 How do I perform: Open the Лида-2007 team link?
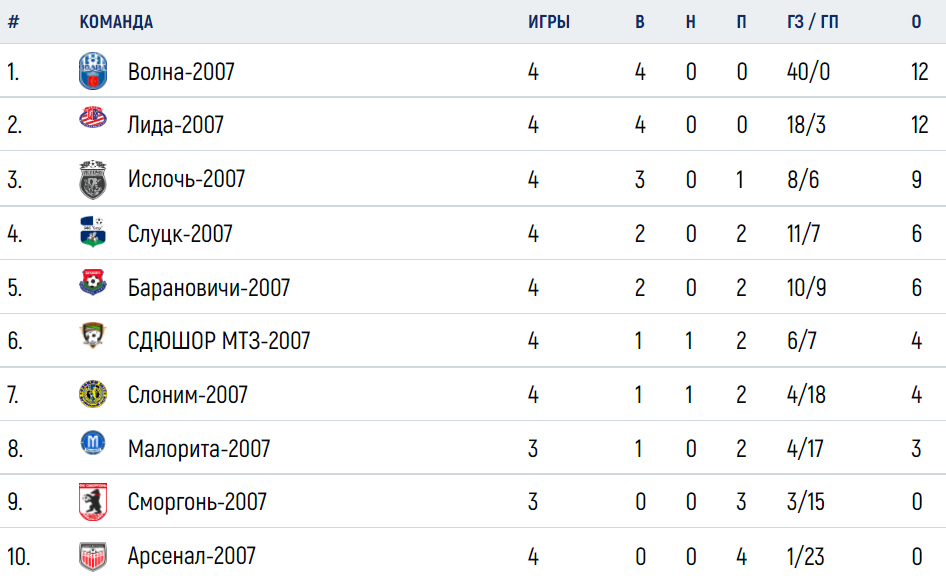(176, 125)
